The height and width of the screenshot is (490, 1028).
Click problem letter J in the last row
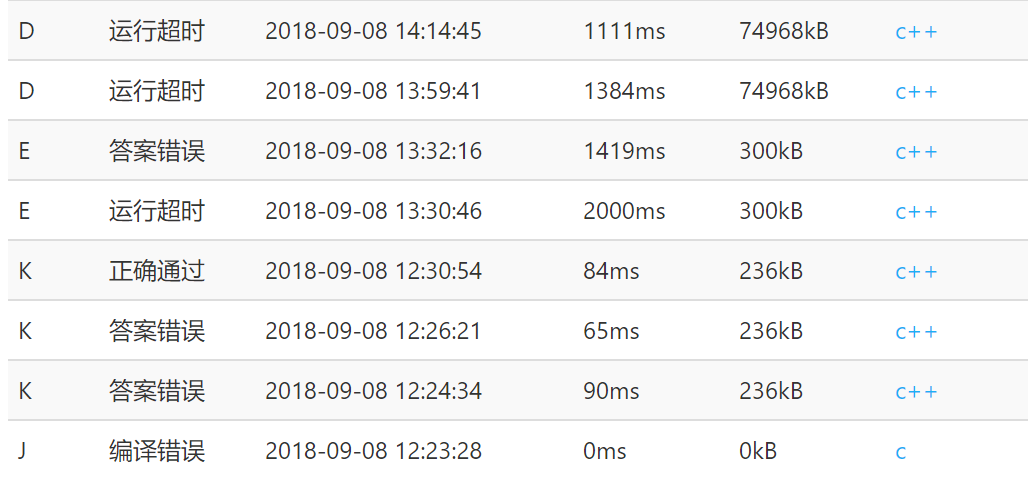(23, 451)
